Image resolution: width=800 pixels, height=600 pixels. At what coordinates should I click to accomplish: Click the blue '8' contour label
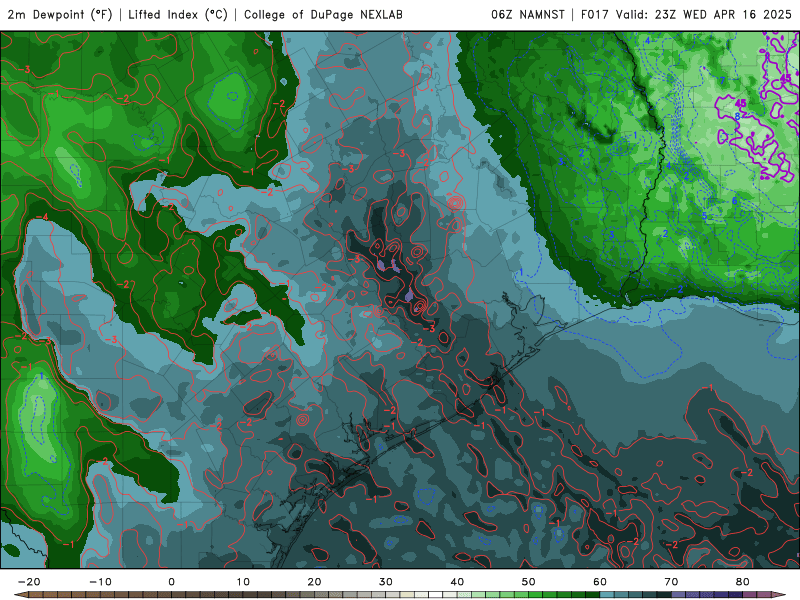tap(737, 117)
